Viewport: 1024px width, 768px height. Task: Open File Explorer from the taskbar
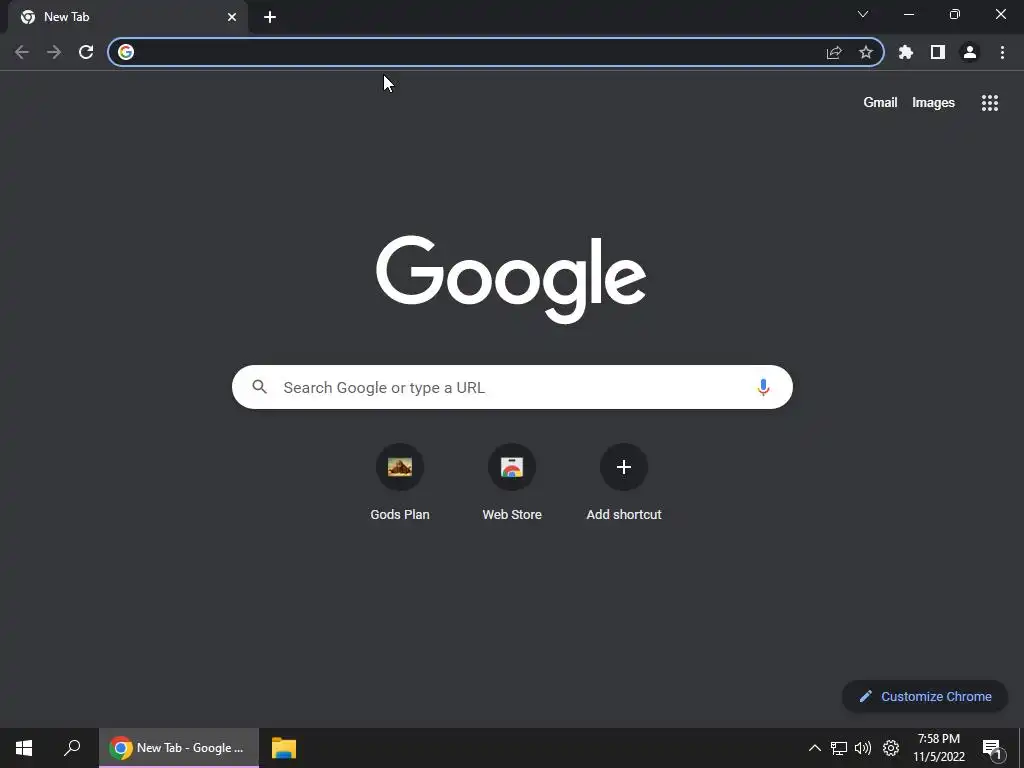(284, 748)
